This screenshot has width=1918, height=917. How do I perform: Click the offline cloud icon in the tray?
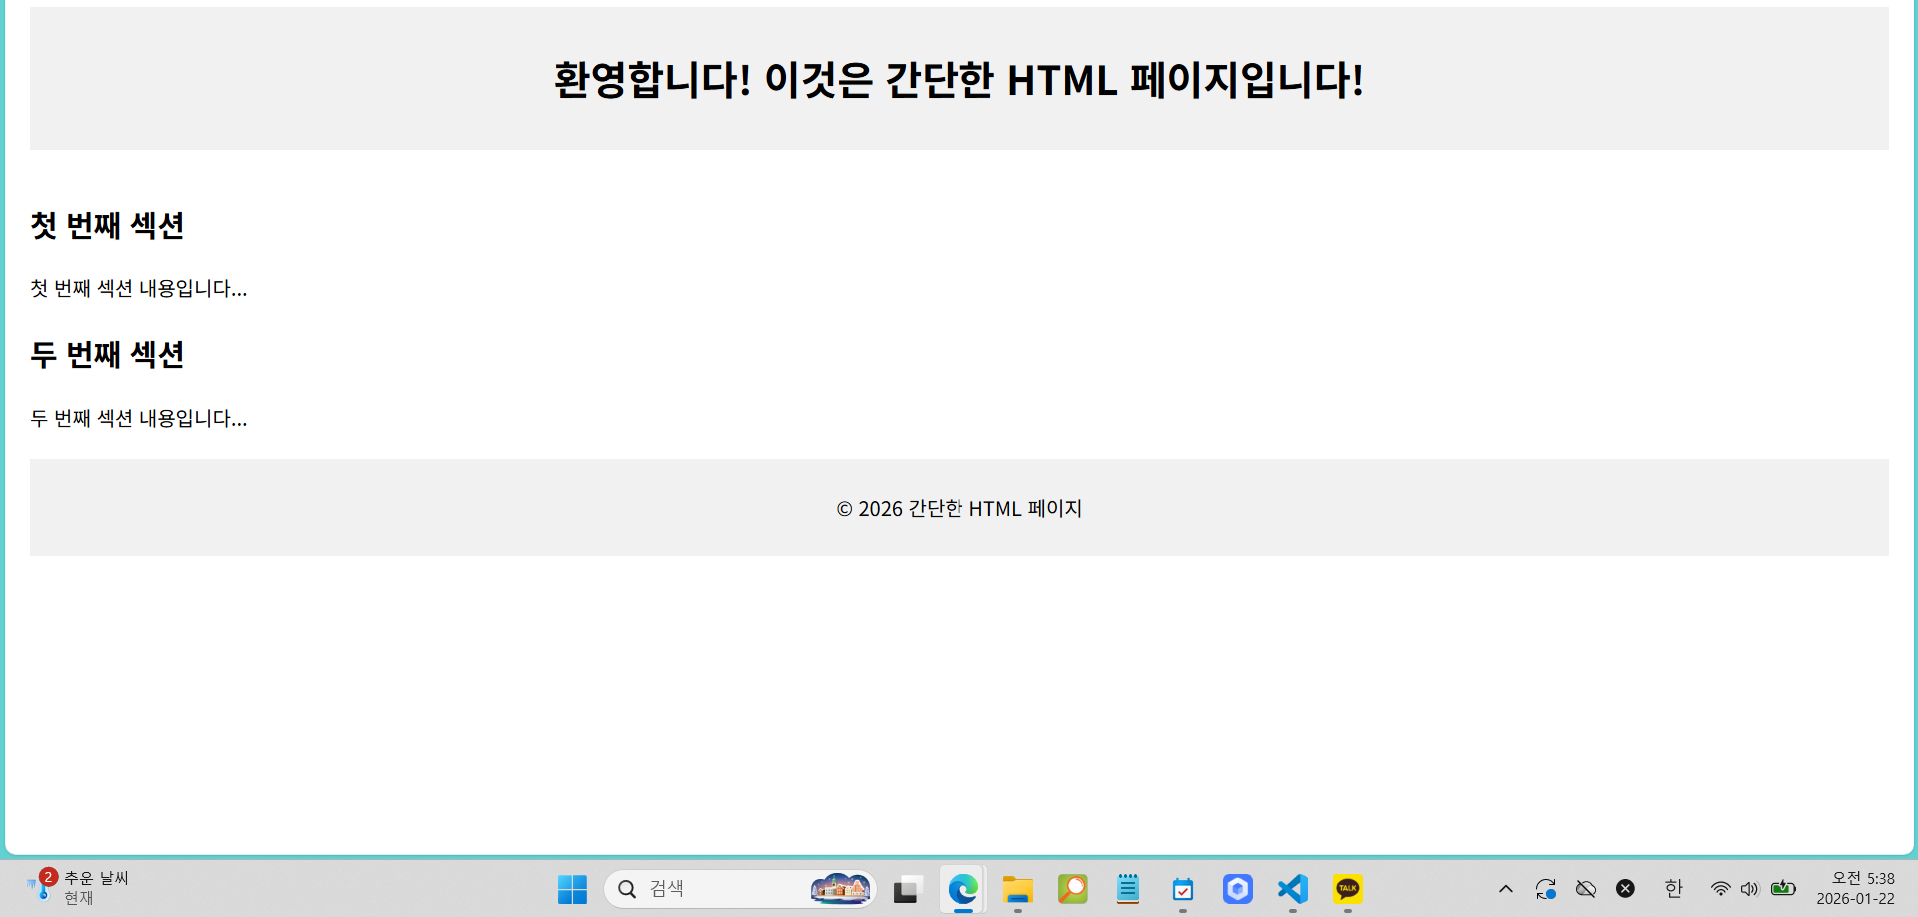click(1586, 888)
